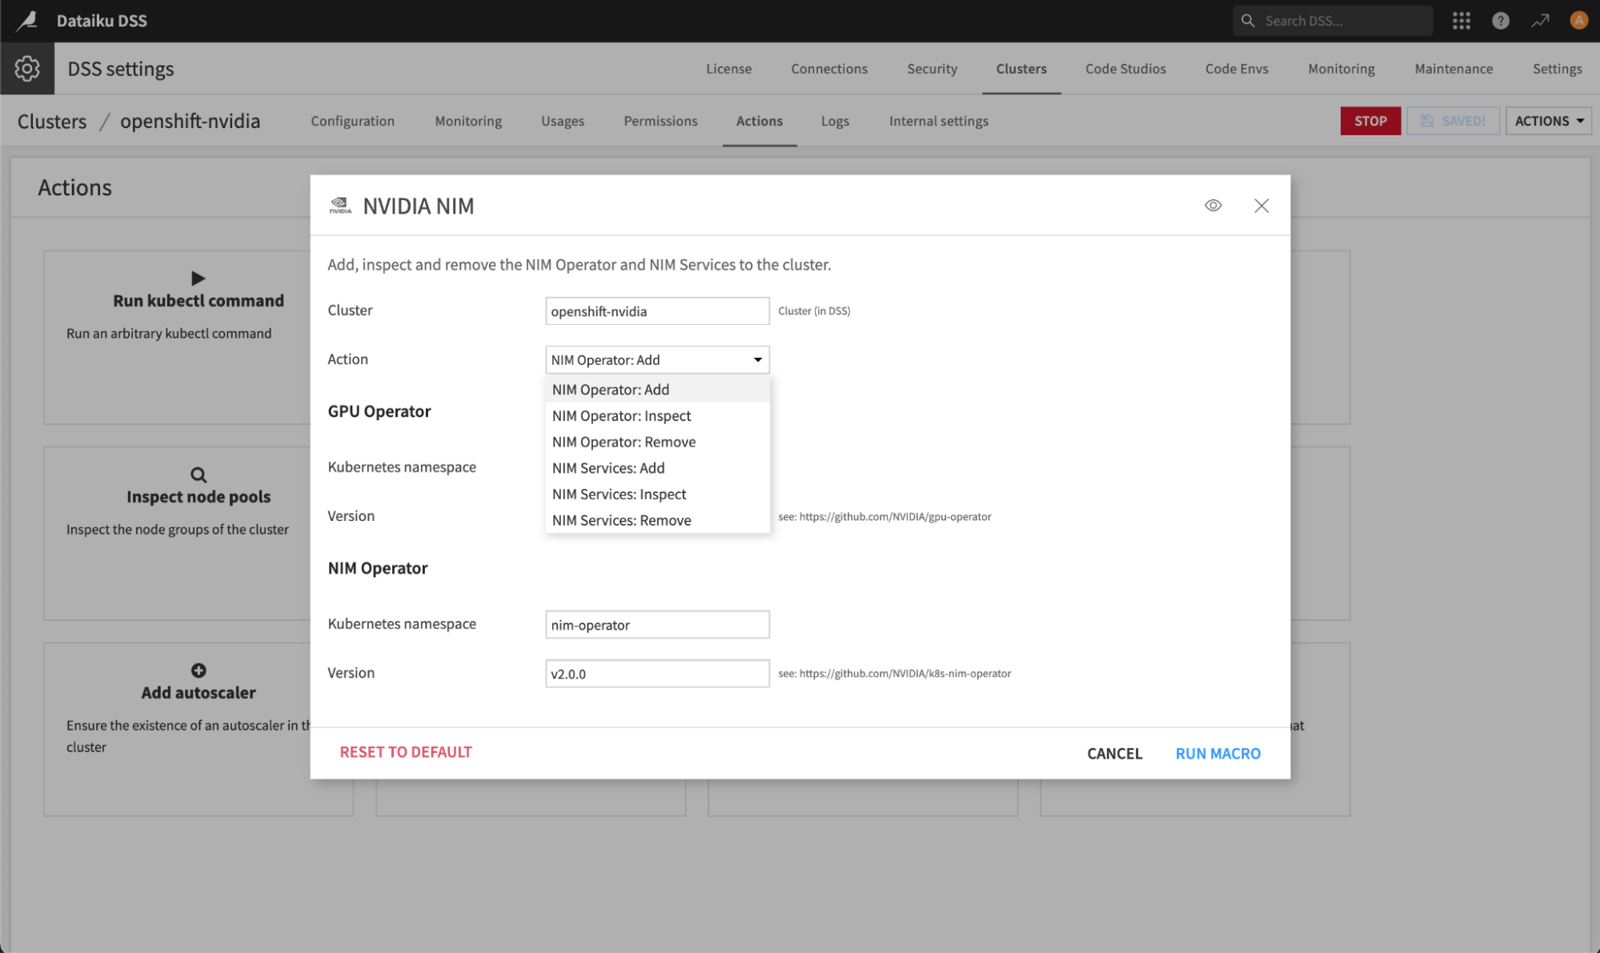Expand the ACTIONS dropdown button
Viewport: 1600px width, 953px height.
click(x=1548, y=121)
